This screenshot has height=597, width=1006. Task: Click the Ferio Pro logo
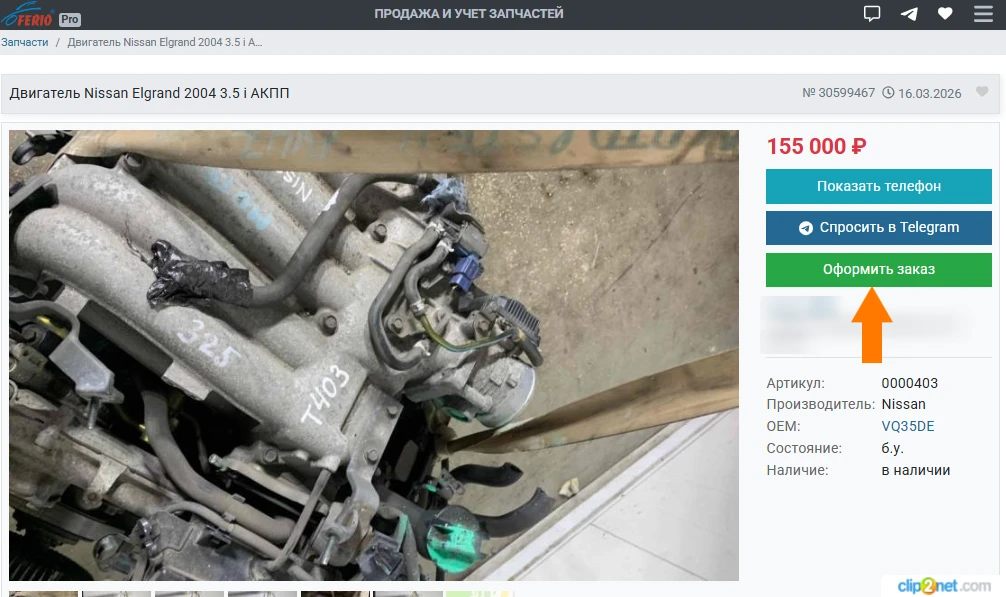point(40,15)
